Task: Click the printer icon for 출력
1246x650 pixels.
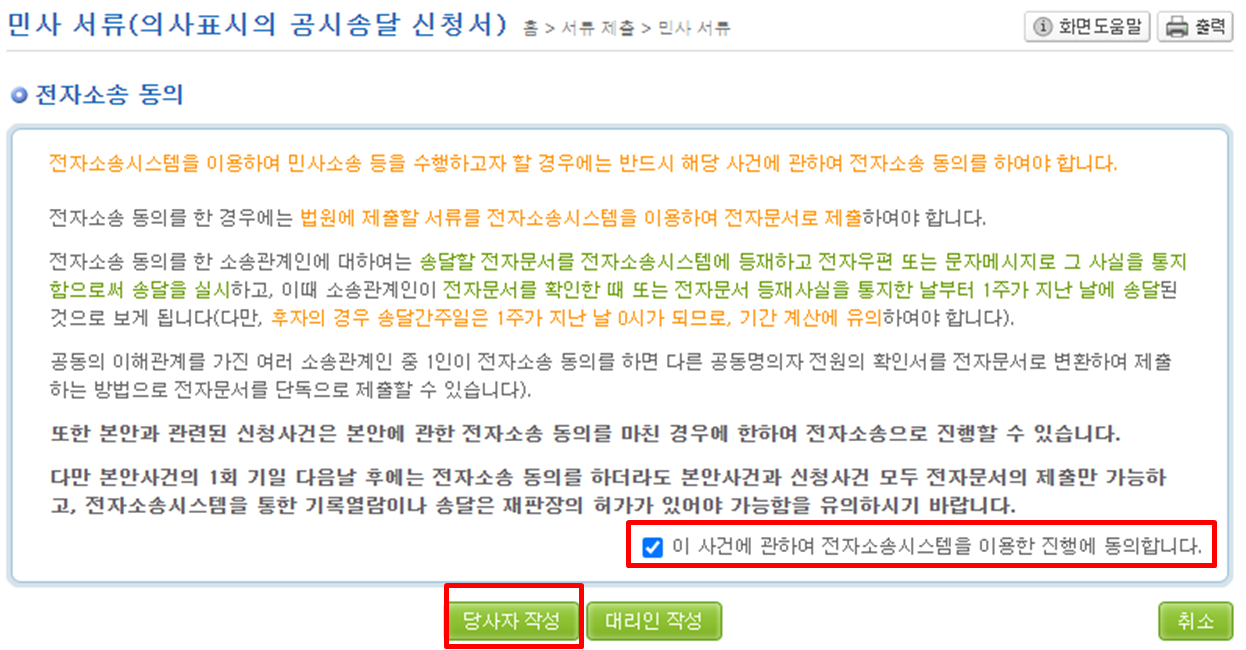Action: tap(1177, 27)
